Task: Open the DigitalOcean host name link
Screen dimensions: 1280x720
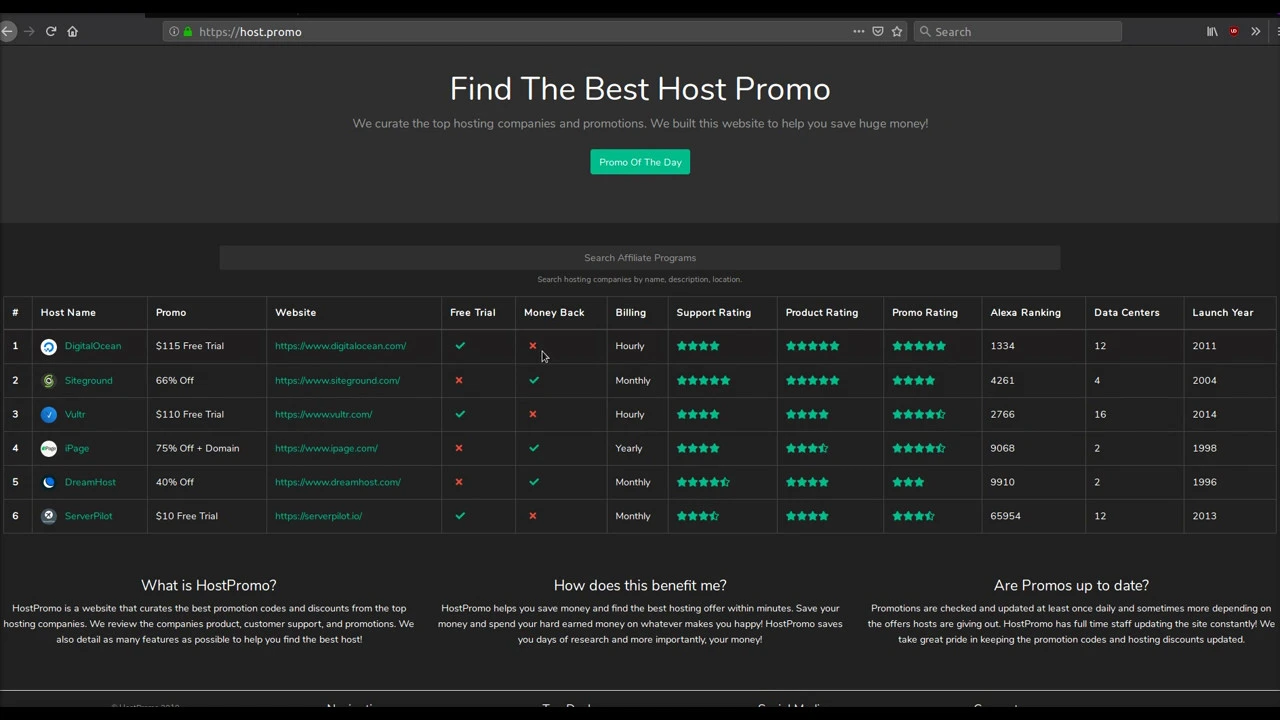Action: 93,346
